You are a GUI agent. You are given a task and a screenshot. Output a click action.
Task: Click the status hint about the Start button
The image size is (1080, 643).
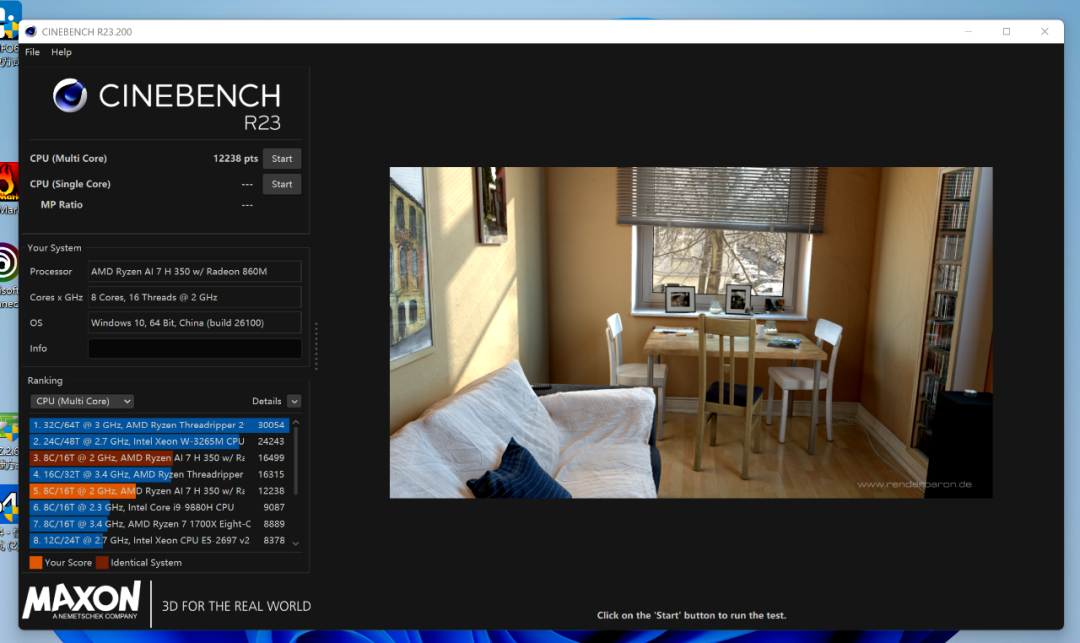(692, 615)
